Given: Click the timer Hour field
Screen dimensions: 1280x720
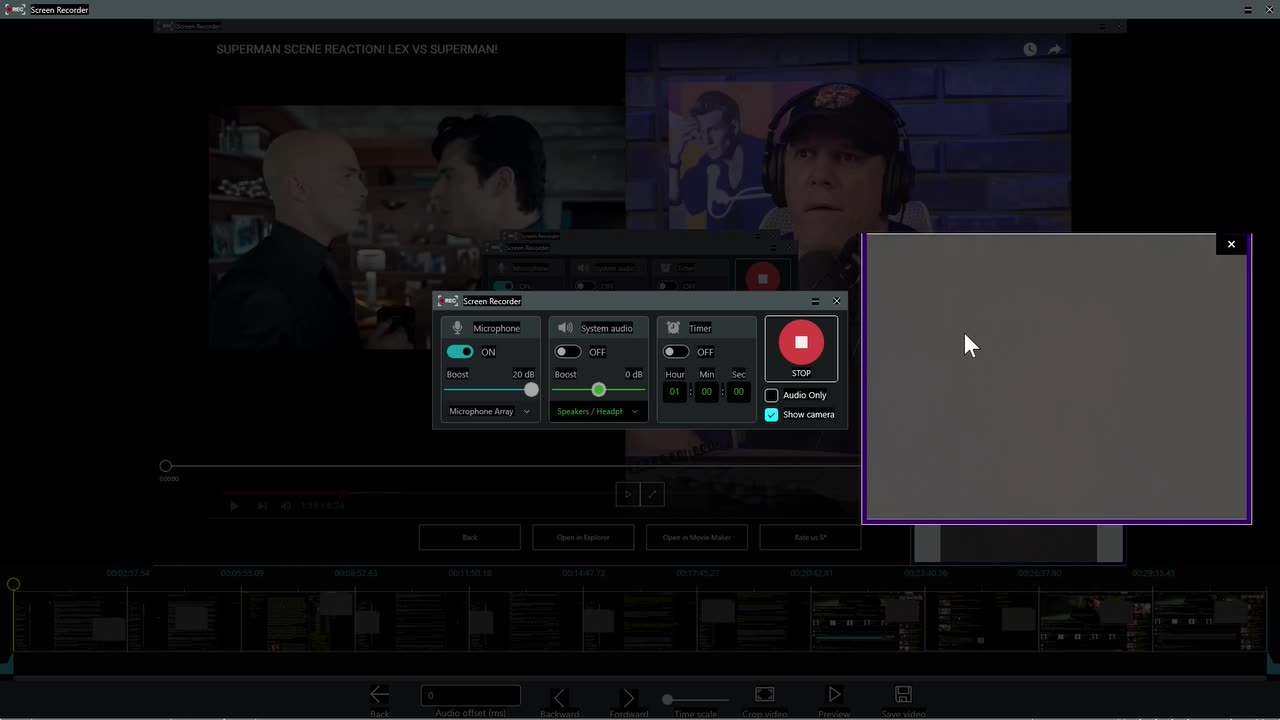Looking at the screenshot, I should [x=675, y=392].
